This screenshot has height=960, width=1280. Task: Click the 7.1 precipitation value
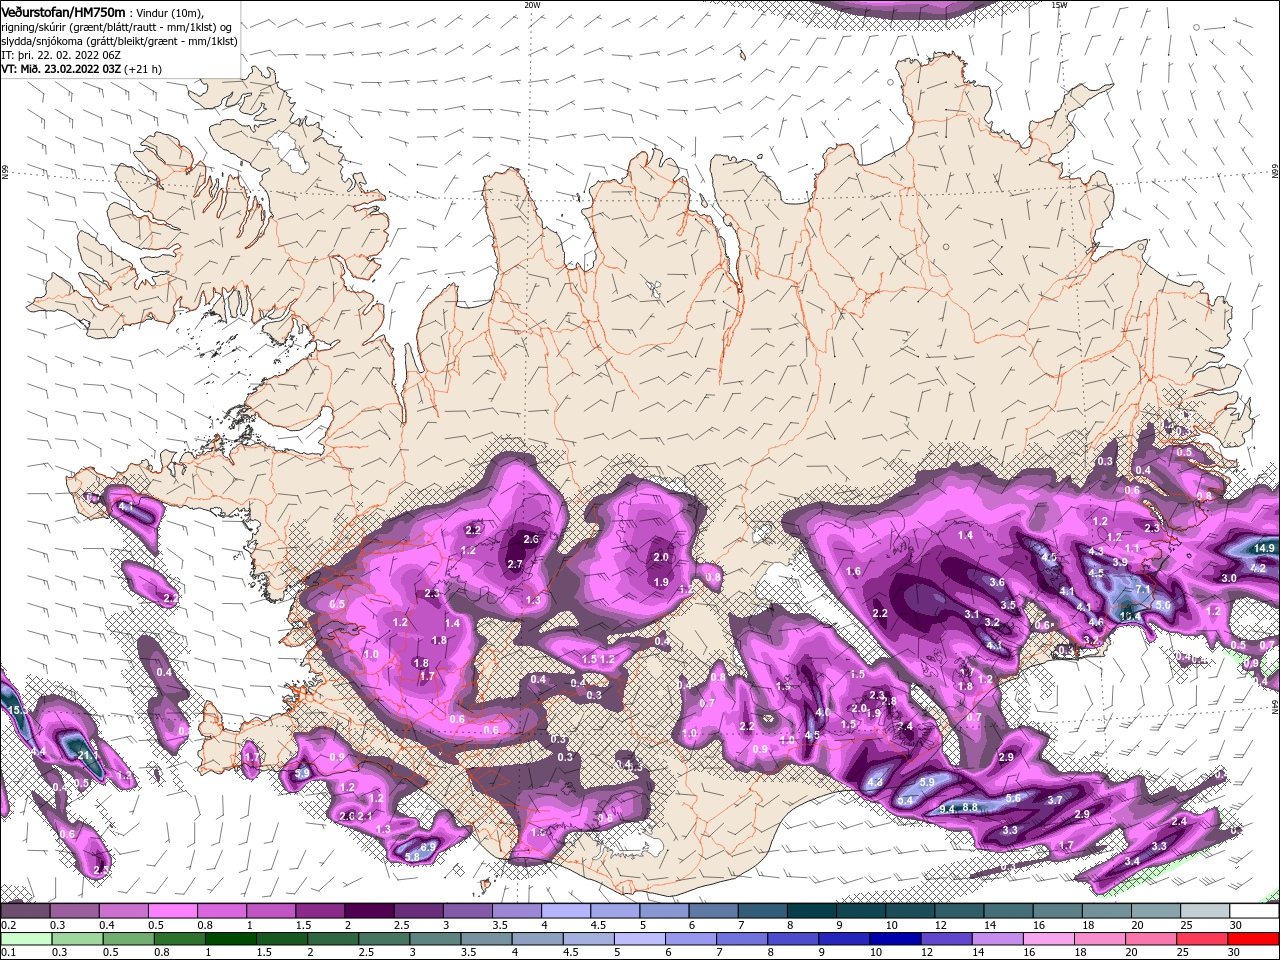(x=1142, y=591)
